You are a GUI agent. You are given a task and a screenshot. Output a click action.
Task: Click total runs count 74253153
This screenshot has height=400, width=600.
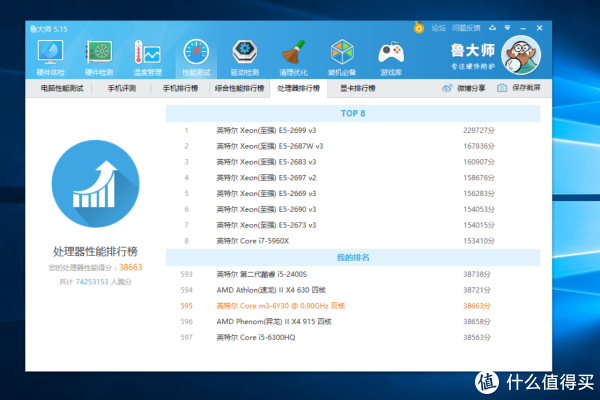pyautogui.click(x=92, y=282)
